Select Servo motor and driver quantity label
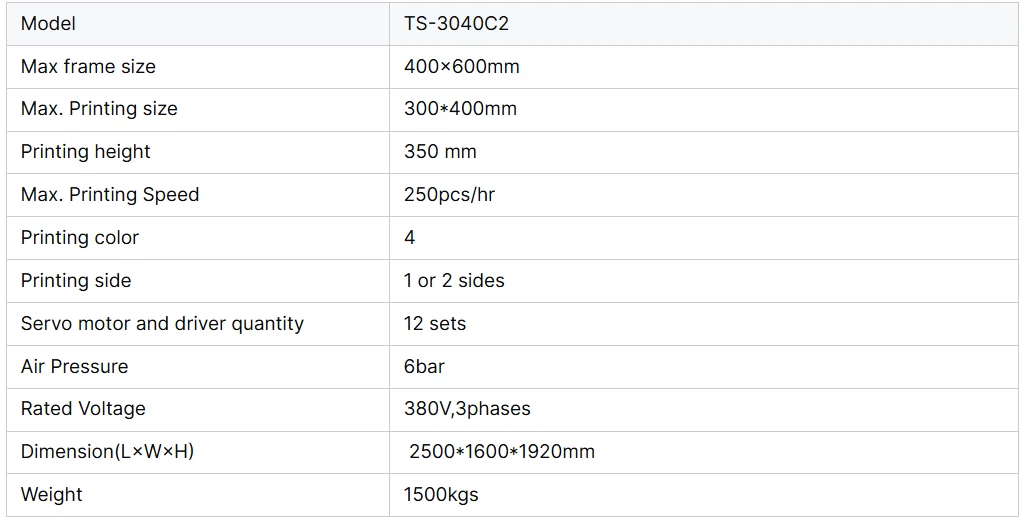1029x523 pixels. (162, 324)
